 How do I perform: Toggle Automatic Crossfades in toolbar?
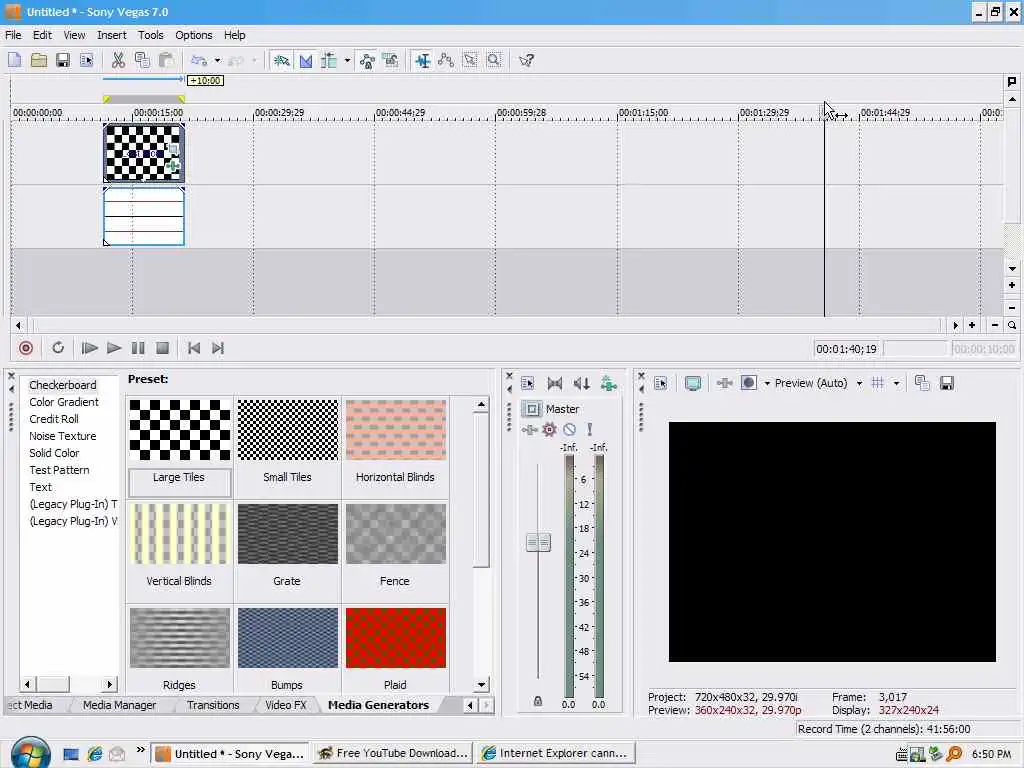(x=306, y=60)
